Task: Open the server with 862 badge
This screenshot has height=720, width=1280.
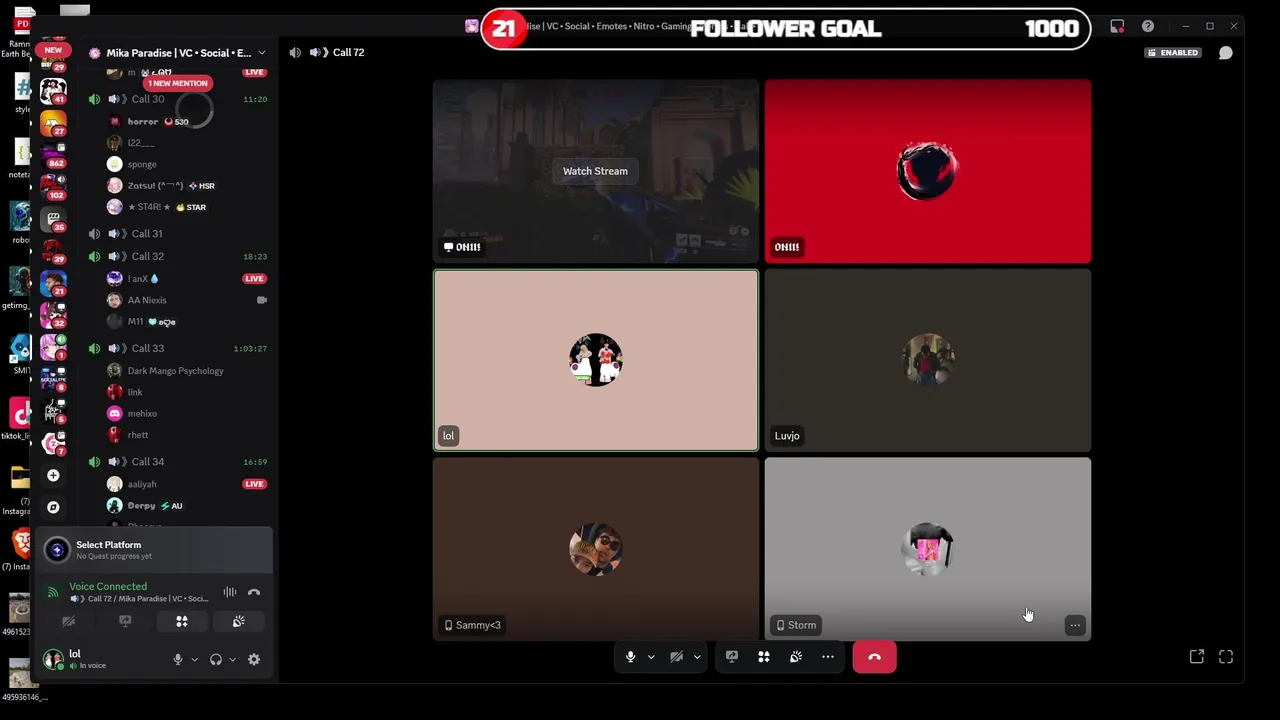Action: pyautogui.click(x=53, y=152)
